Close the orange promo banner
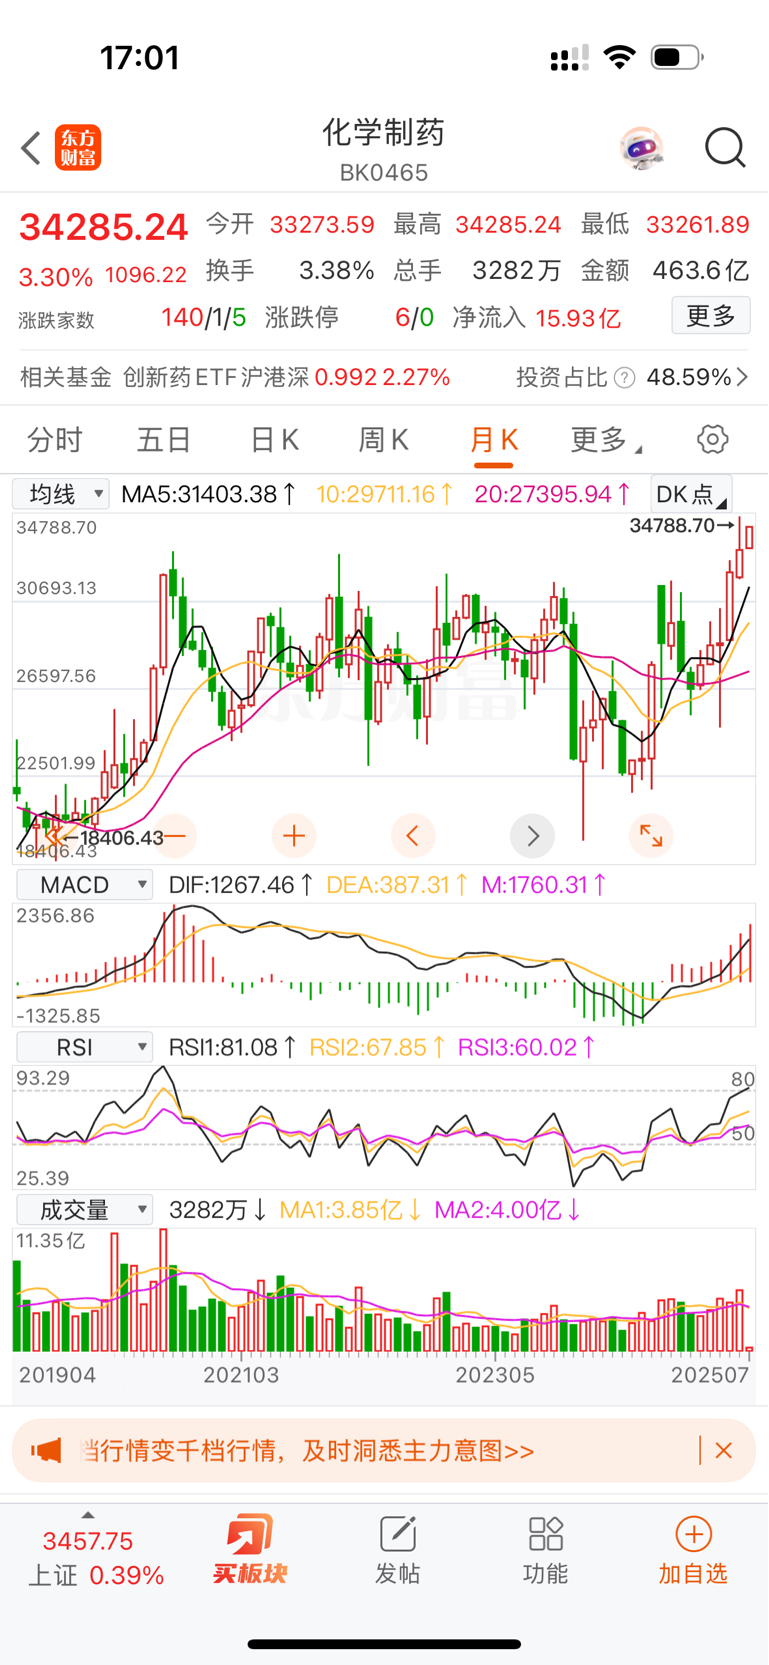Image resolution: width=769 pixels, height=1665 pixels. (724, 1450)
